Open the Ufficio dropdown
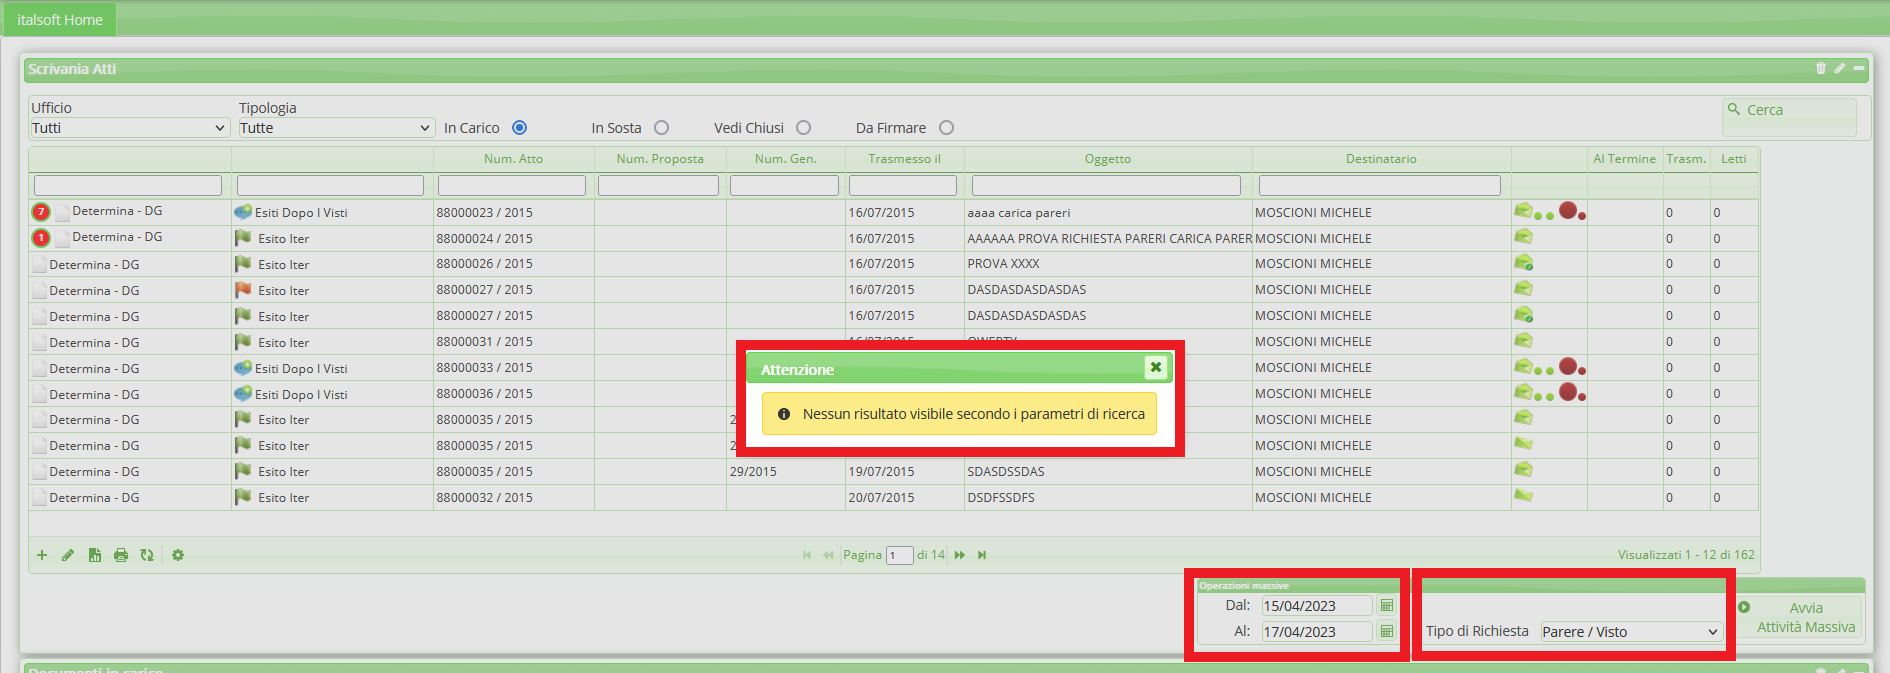The width and height of the screenshot is (1890, 673). click(x=129, y=128)
